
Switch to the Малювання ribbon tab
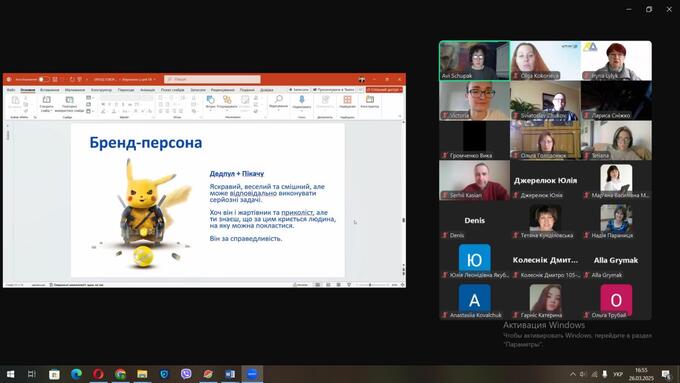point(75,90)
